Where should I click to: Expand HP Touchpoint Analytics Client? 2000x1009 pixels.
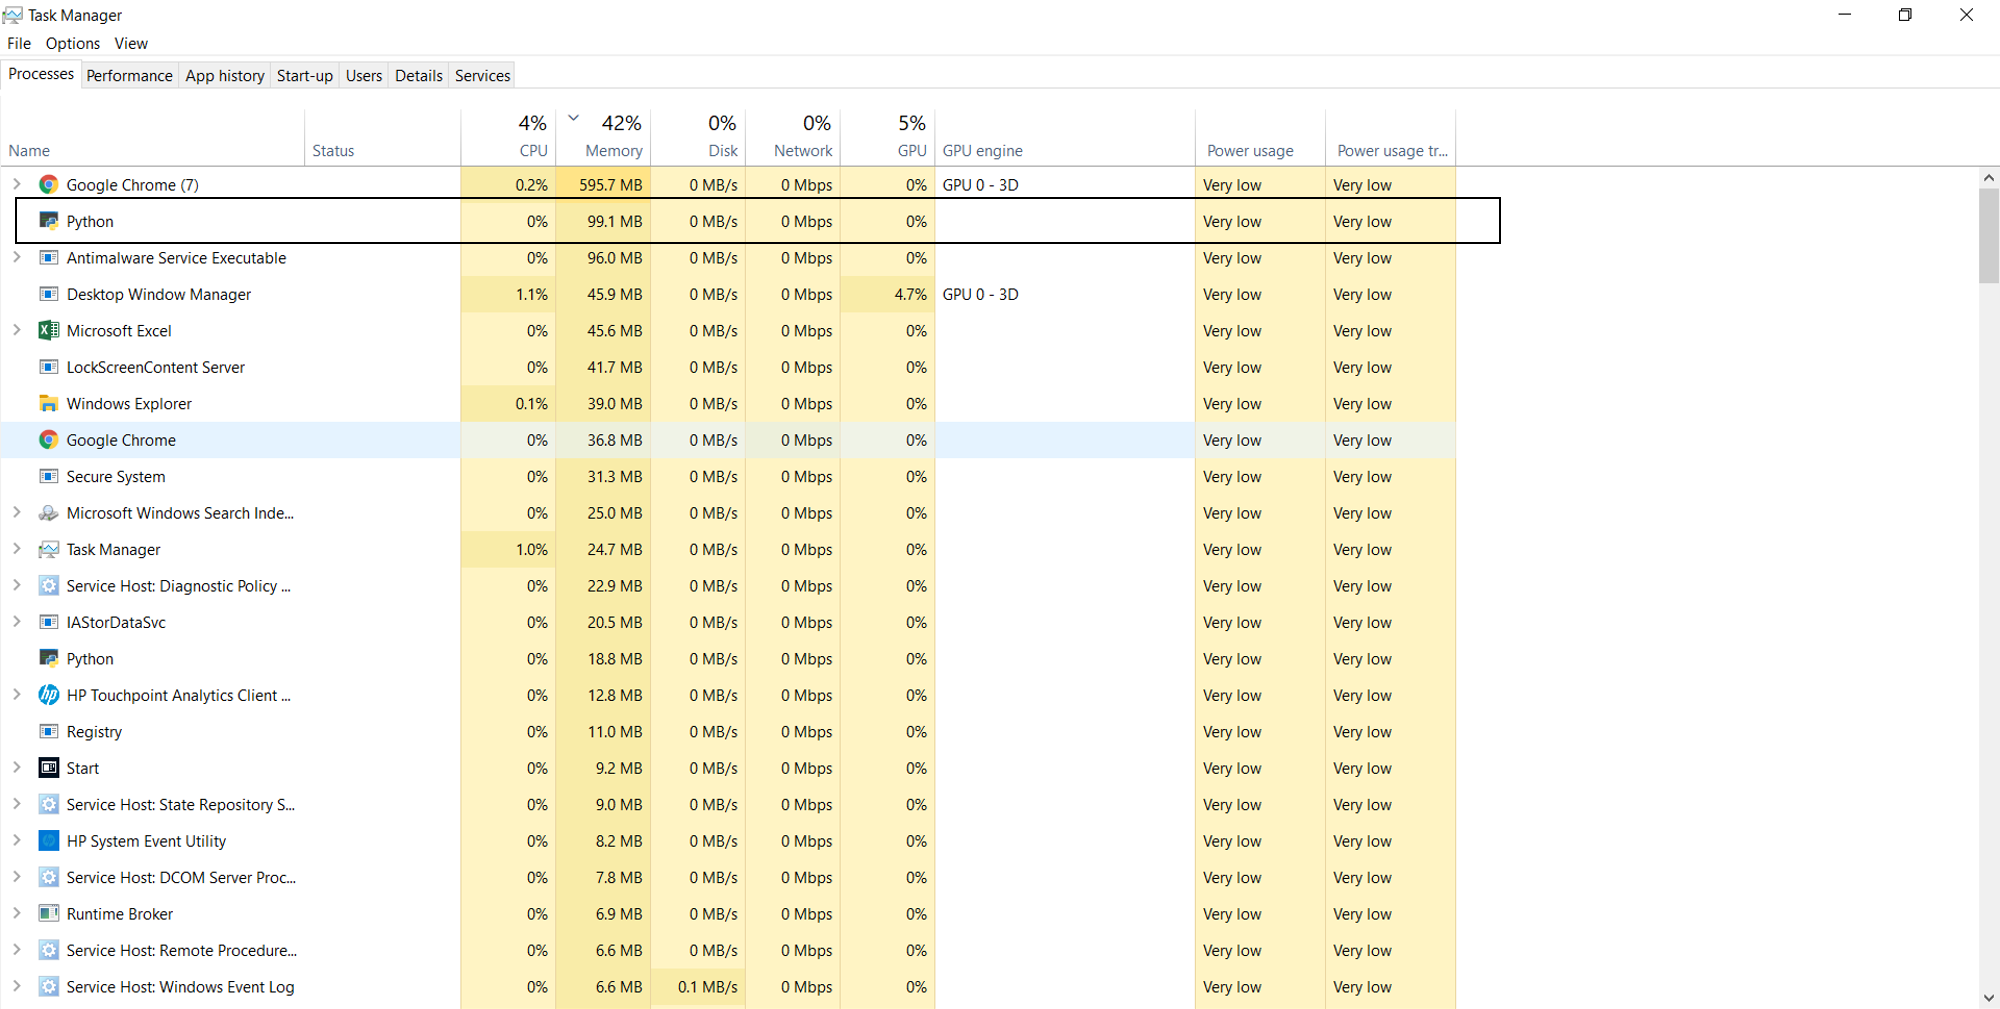pyautogui.click(x=17, y=694)
